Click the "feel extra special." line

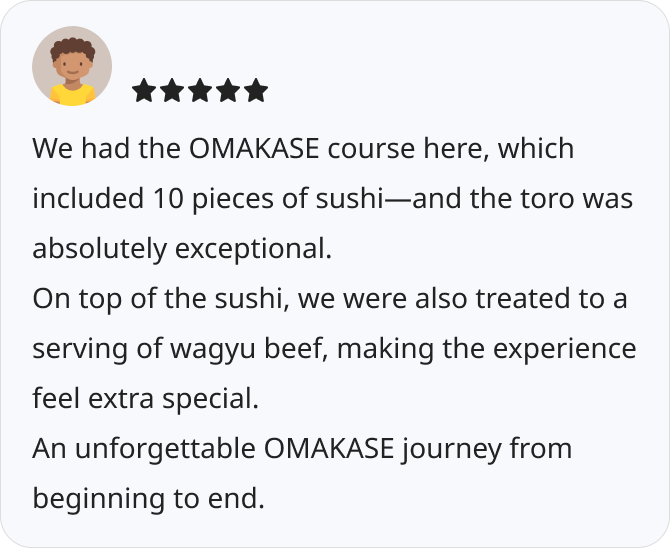coord(145,399)
